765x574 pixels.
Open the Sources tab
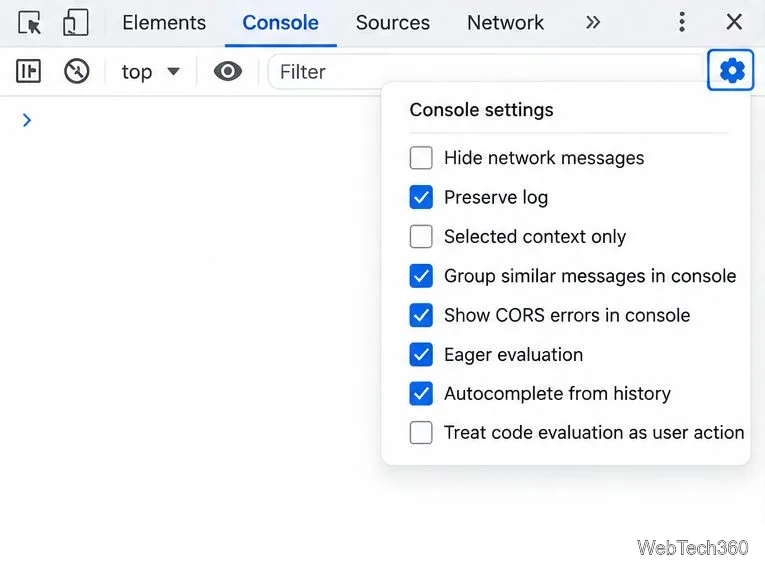[x=393, y=22]
